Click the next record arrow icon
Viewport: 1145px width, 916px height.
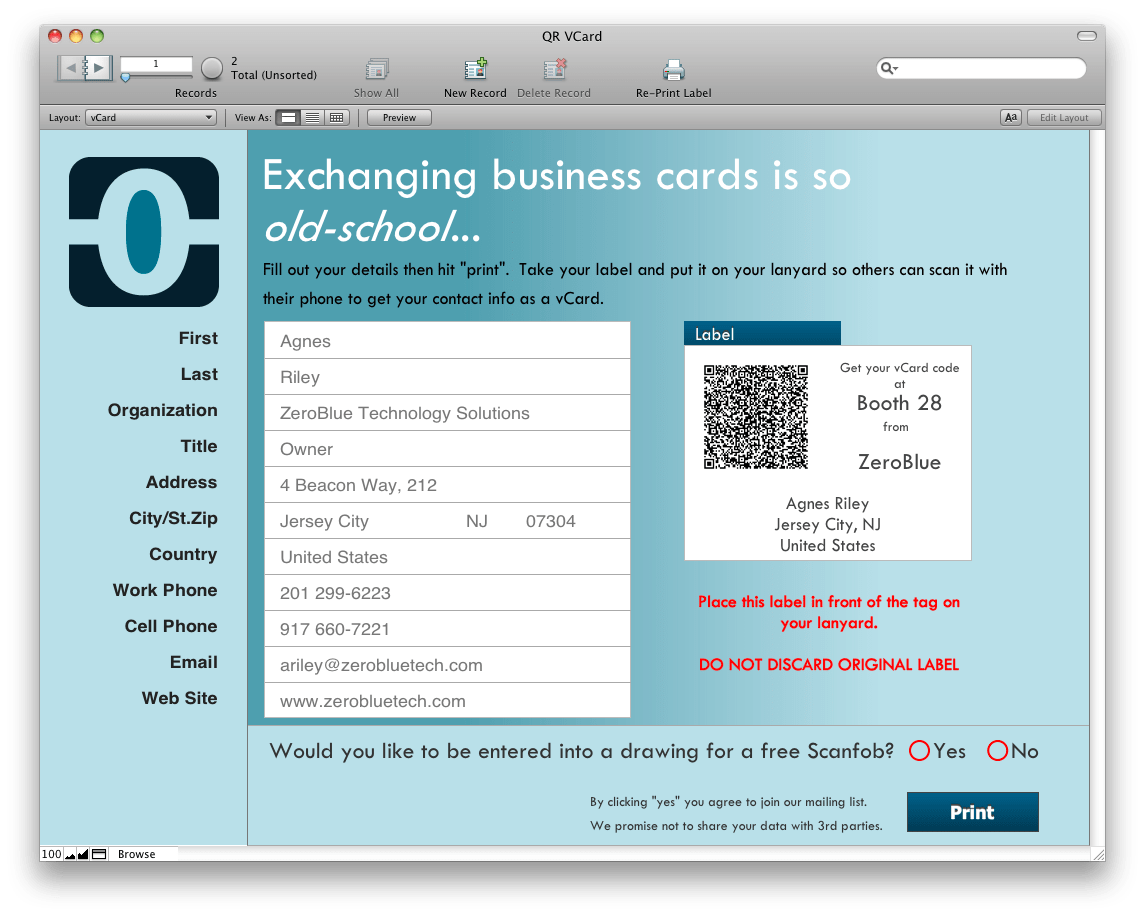pos(97,68)
